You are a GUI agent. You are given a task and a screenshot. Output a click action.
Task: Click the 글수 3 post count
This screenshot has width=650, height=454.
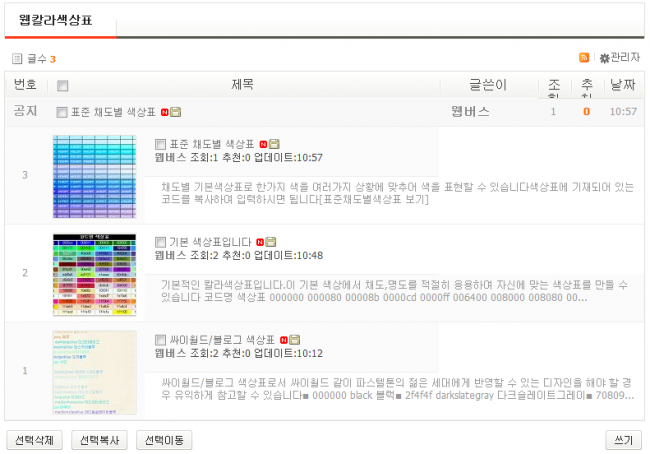pos(41,59)
